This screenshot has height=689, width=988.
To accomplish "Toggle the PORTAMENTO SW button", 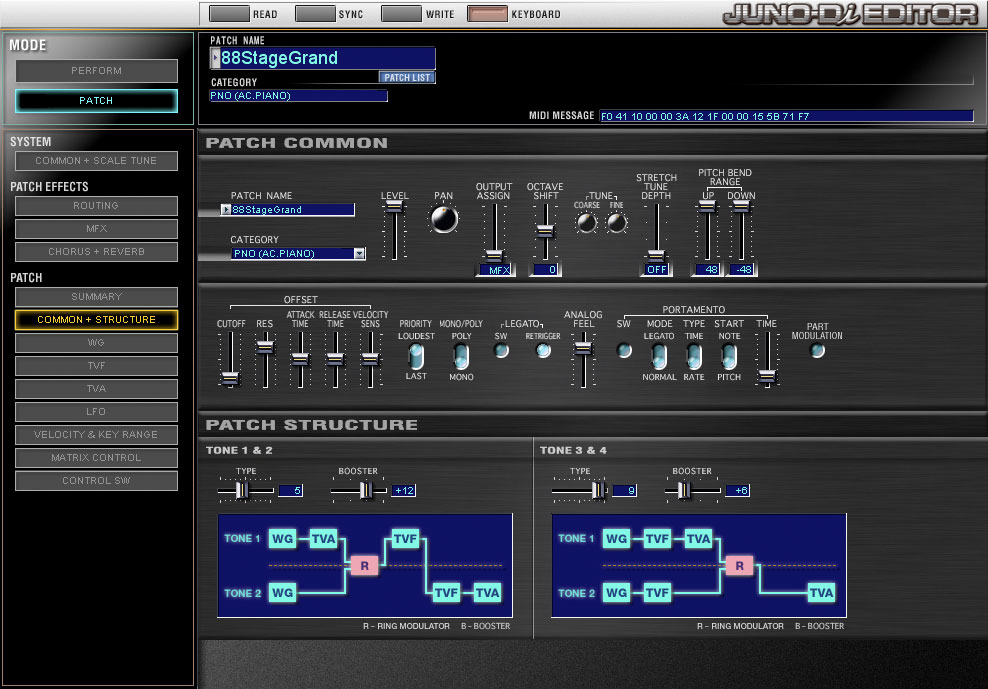I will tap(624, 350).
